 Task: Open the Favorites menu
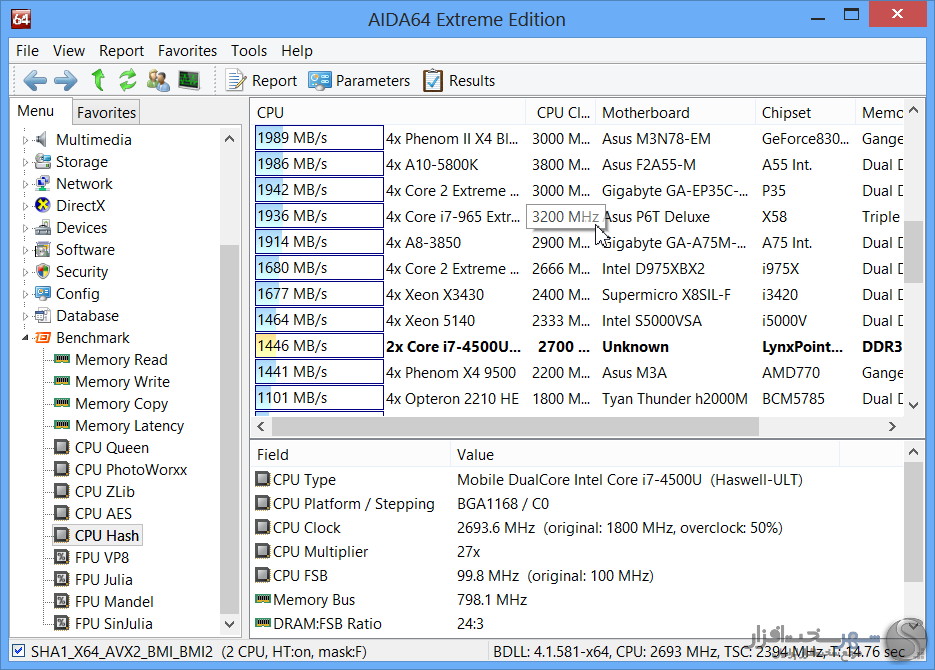click(187, 51)
